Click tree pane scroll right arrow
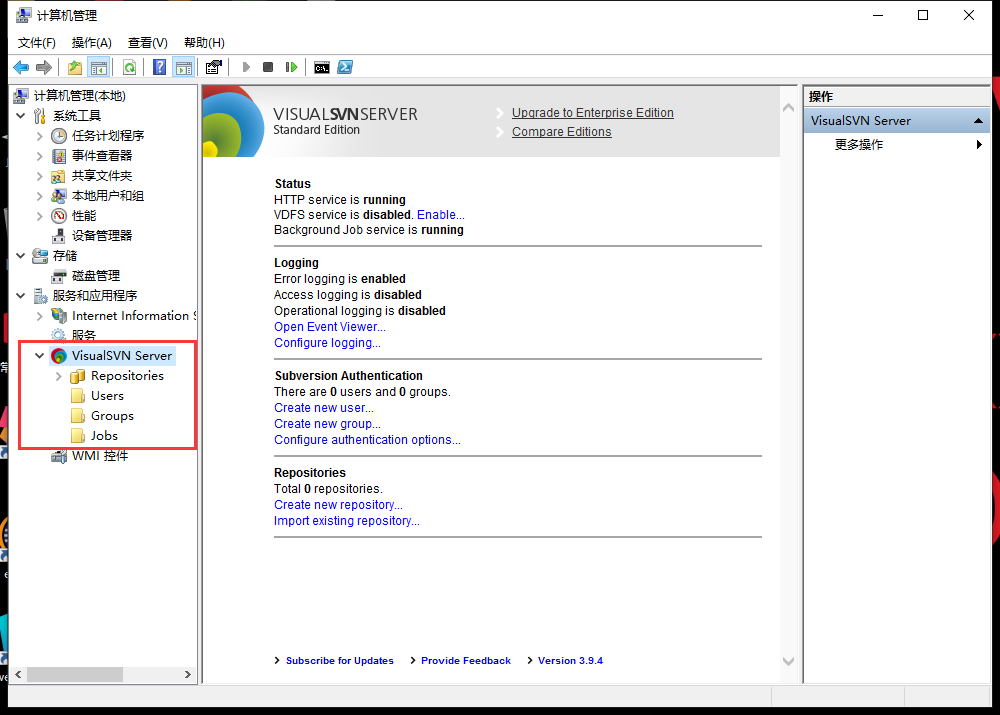The height and width of the screenshot is (715, 1000). [x=188, y=674]
